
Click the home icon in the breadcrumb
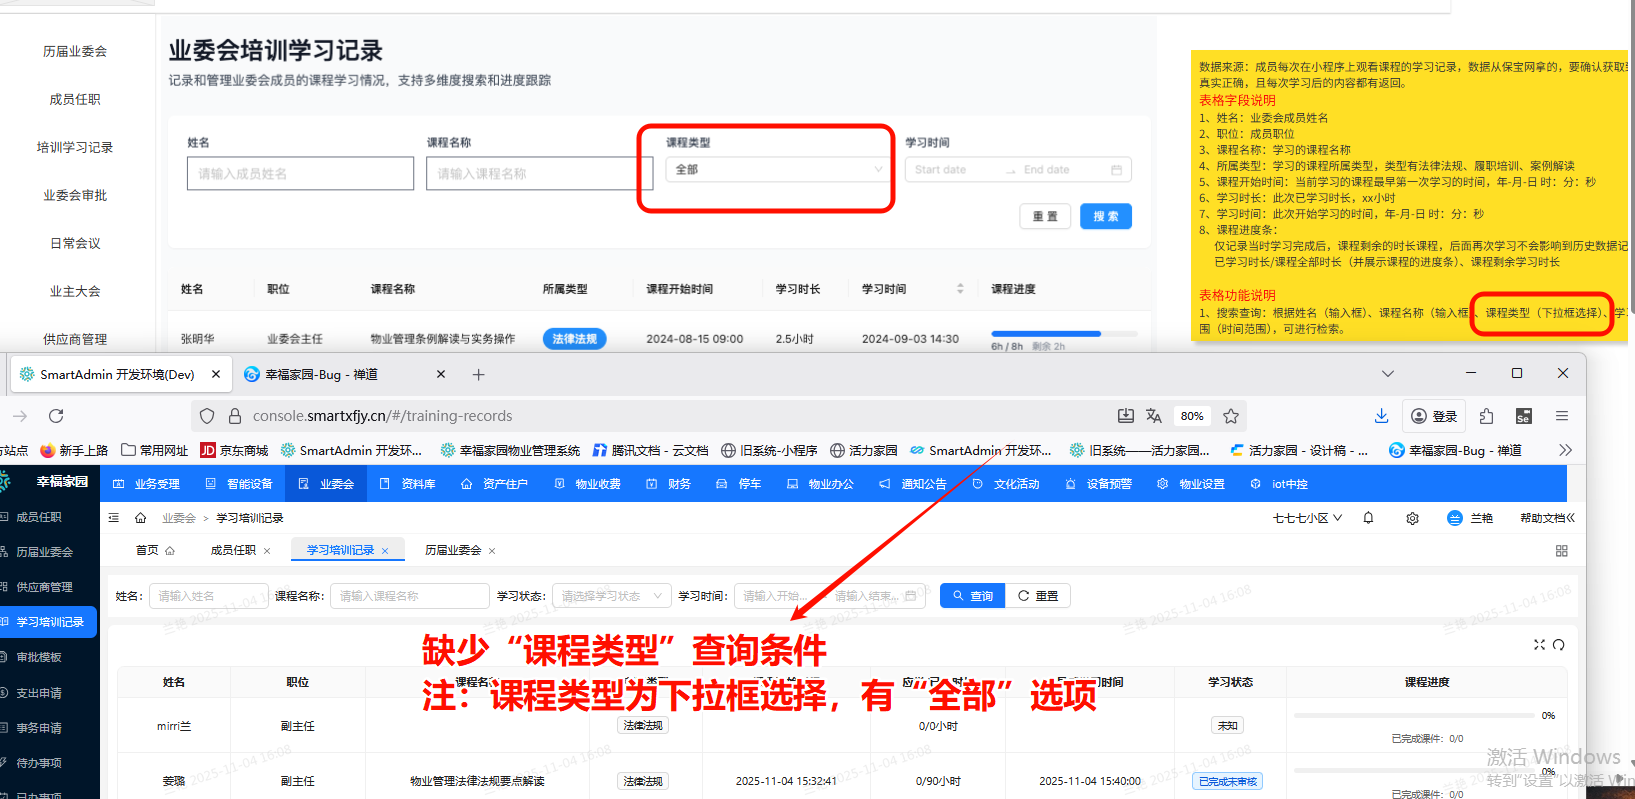[141, 518]
